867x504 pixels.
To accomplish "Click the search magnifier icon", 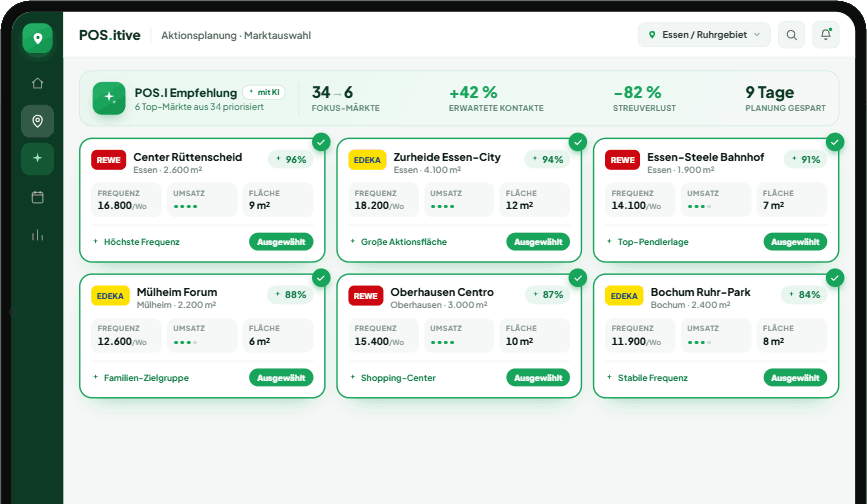I will click(x=791, y=35).
